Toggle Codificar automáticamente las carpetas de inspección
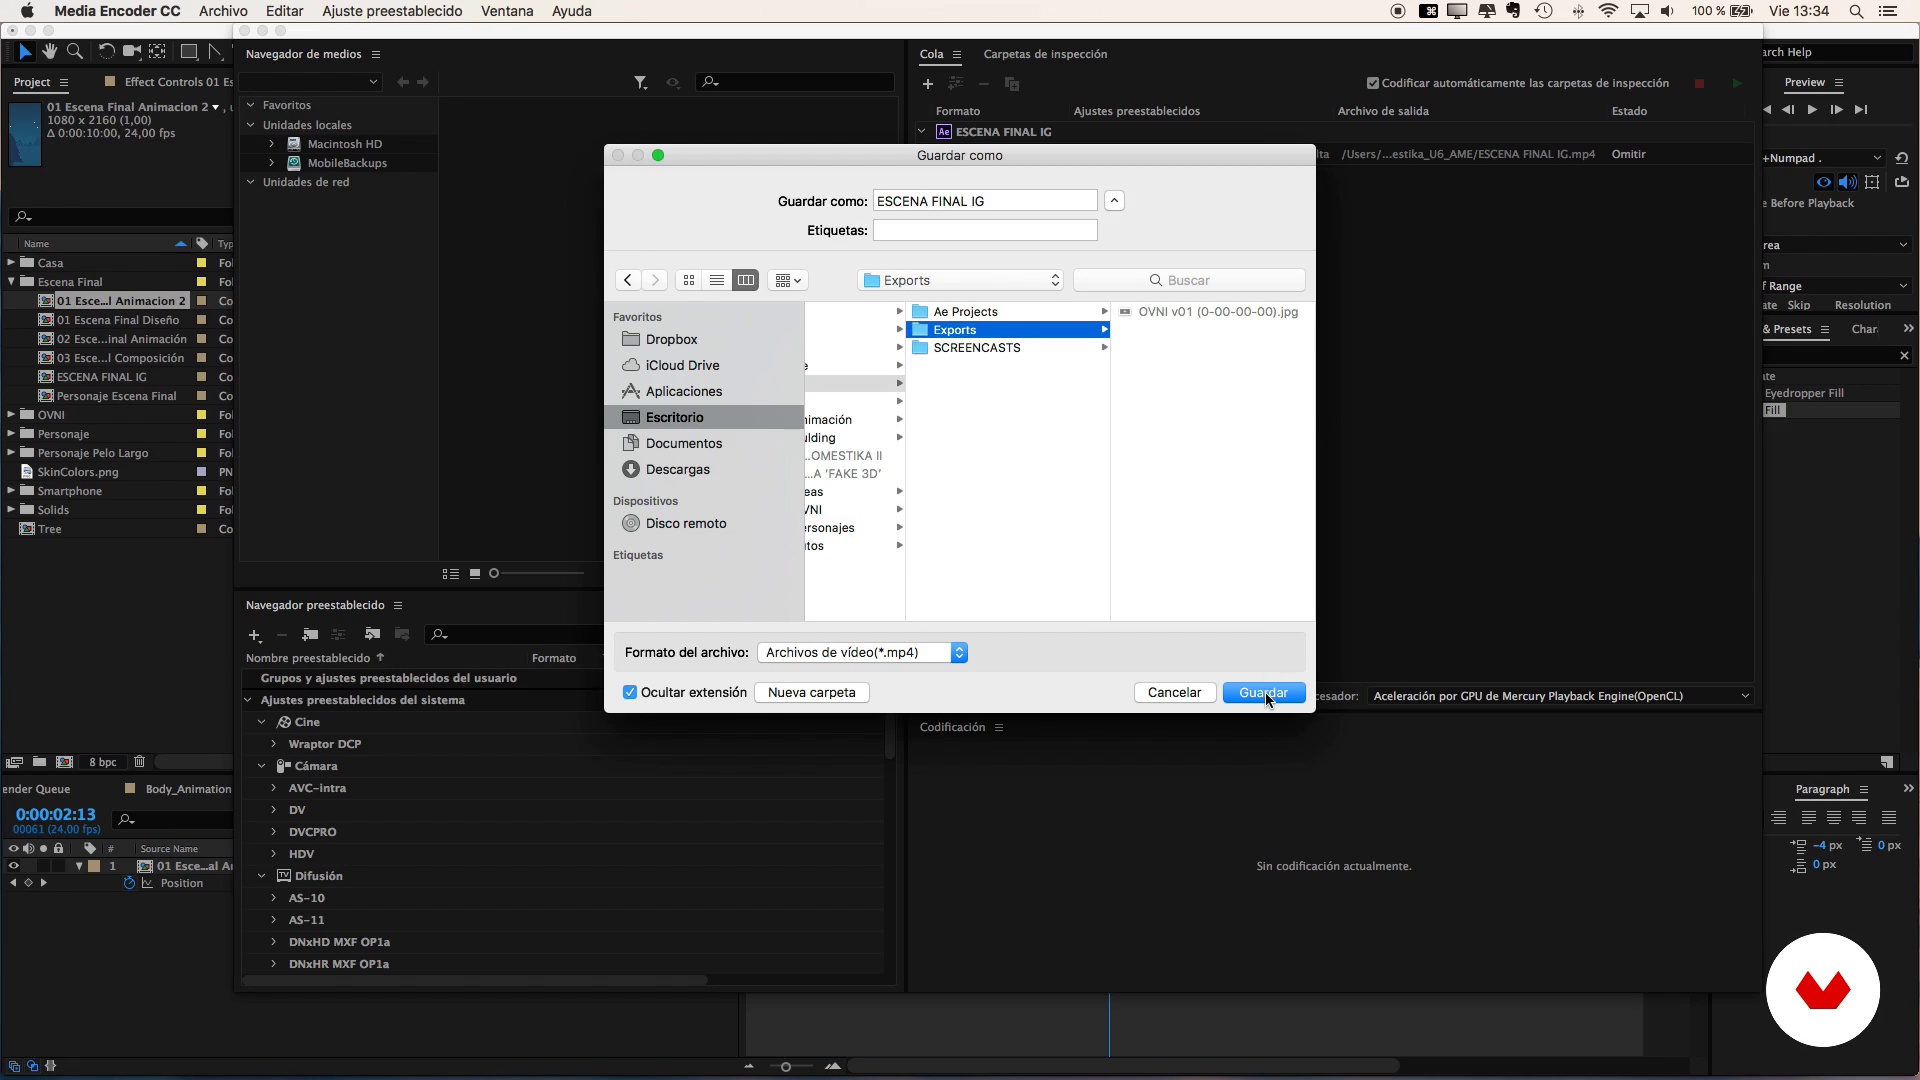 click(x=1373, y=83)
